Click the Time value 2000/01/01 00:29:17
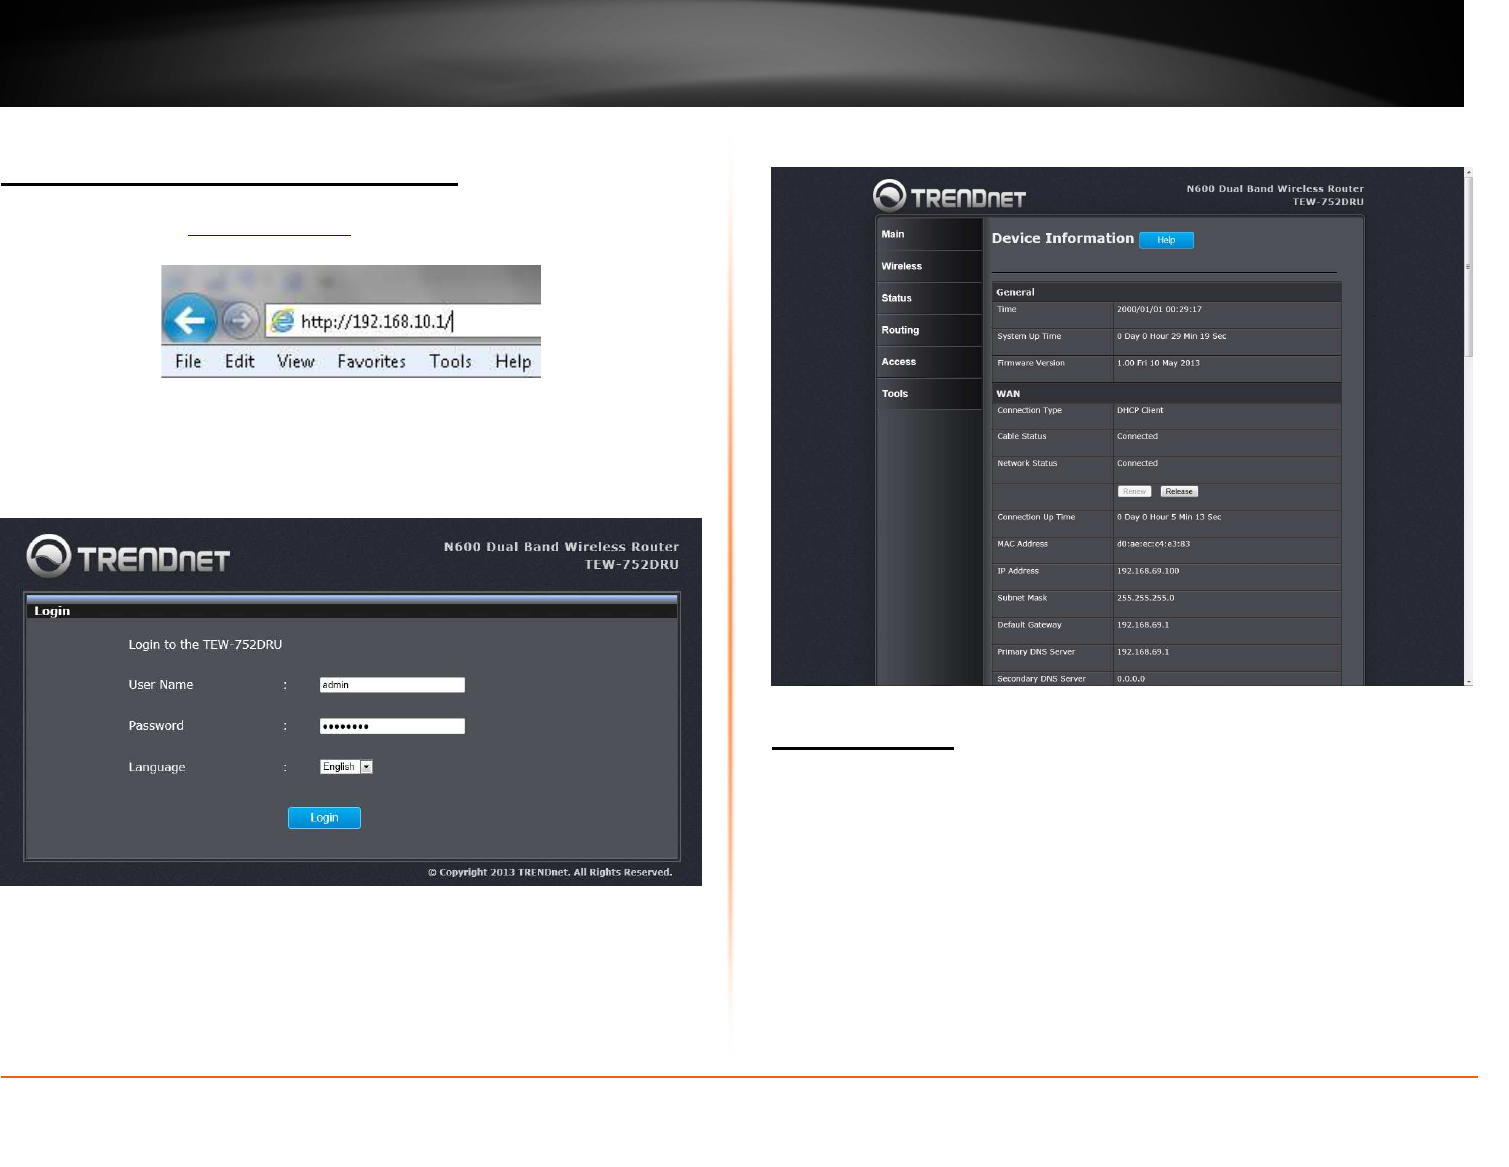1509x1167 pixels. click(1159, 309)
